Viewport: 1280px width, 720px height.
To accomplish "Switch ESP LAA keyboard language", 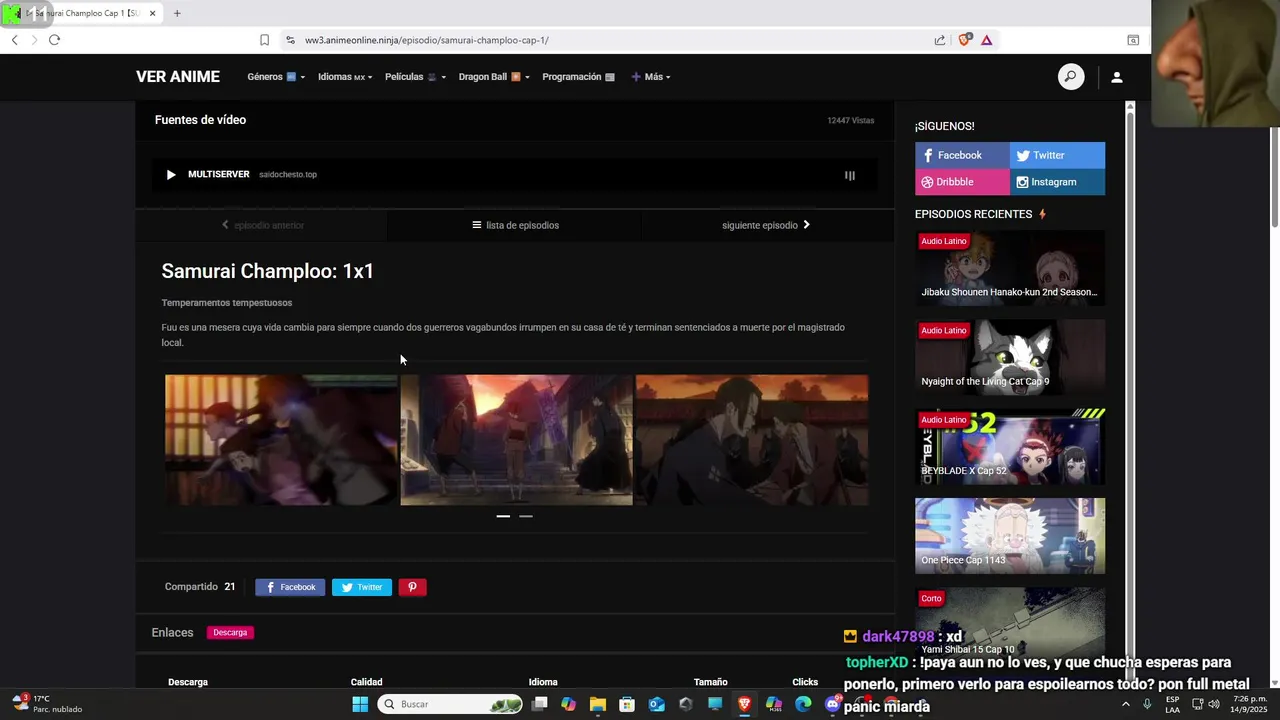I will click(x=1172, y=704).
